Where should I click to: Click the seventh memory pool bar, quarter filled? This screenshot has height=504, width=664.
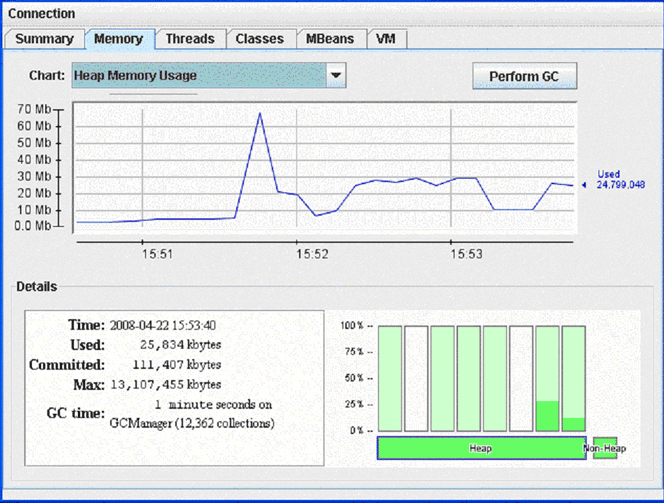[547, 378]
